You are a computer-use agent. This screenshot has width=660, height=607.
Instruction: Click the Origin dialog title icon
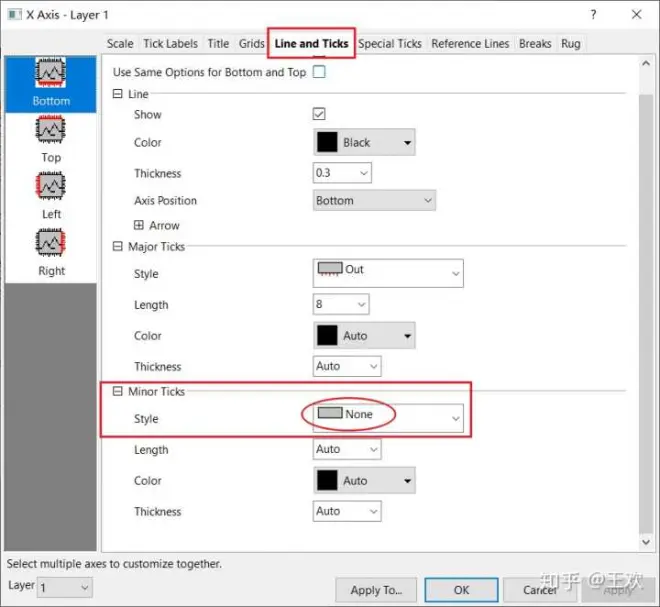[x=14, y=15]
